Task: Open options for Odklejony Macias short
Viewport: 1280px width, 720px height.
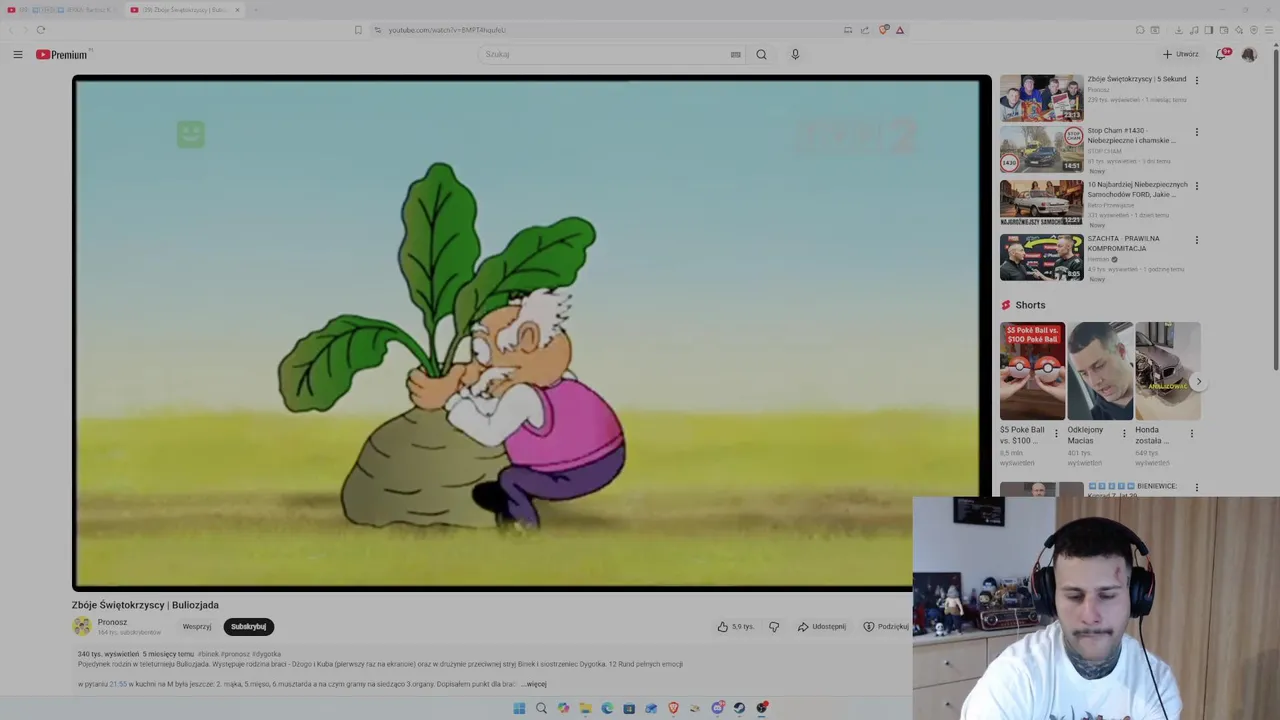Action: tap(1124, 434)
